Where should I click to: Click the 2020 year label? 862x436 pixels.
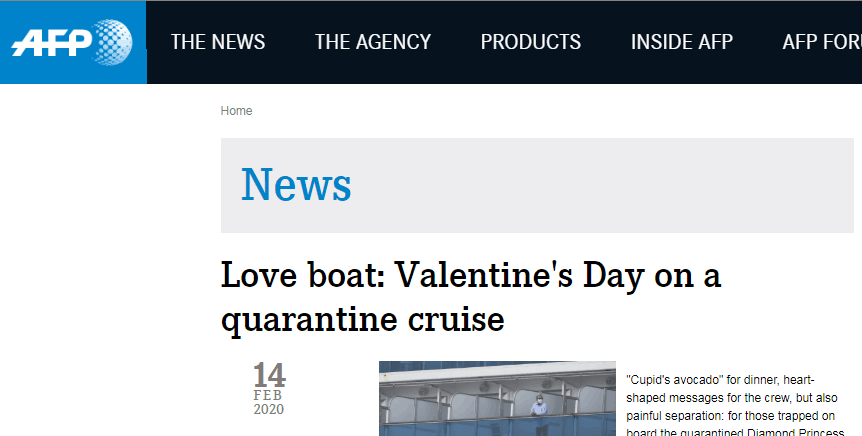point(269,409)
